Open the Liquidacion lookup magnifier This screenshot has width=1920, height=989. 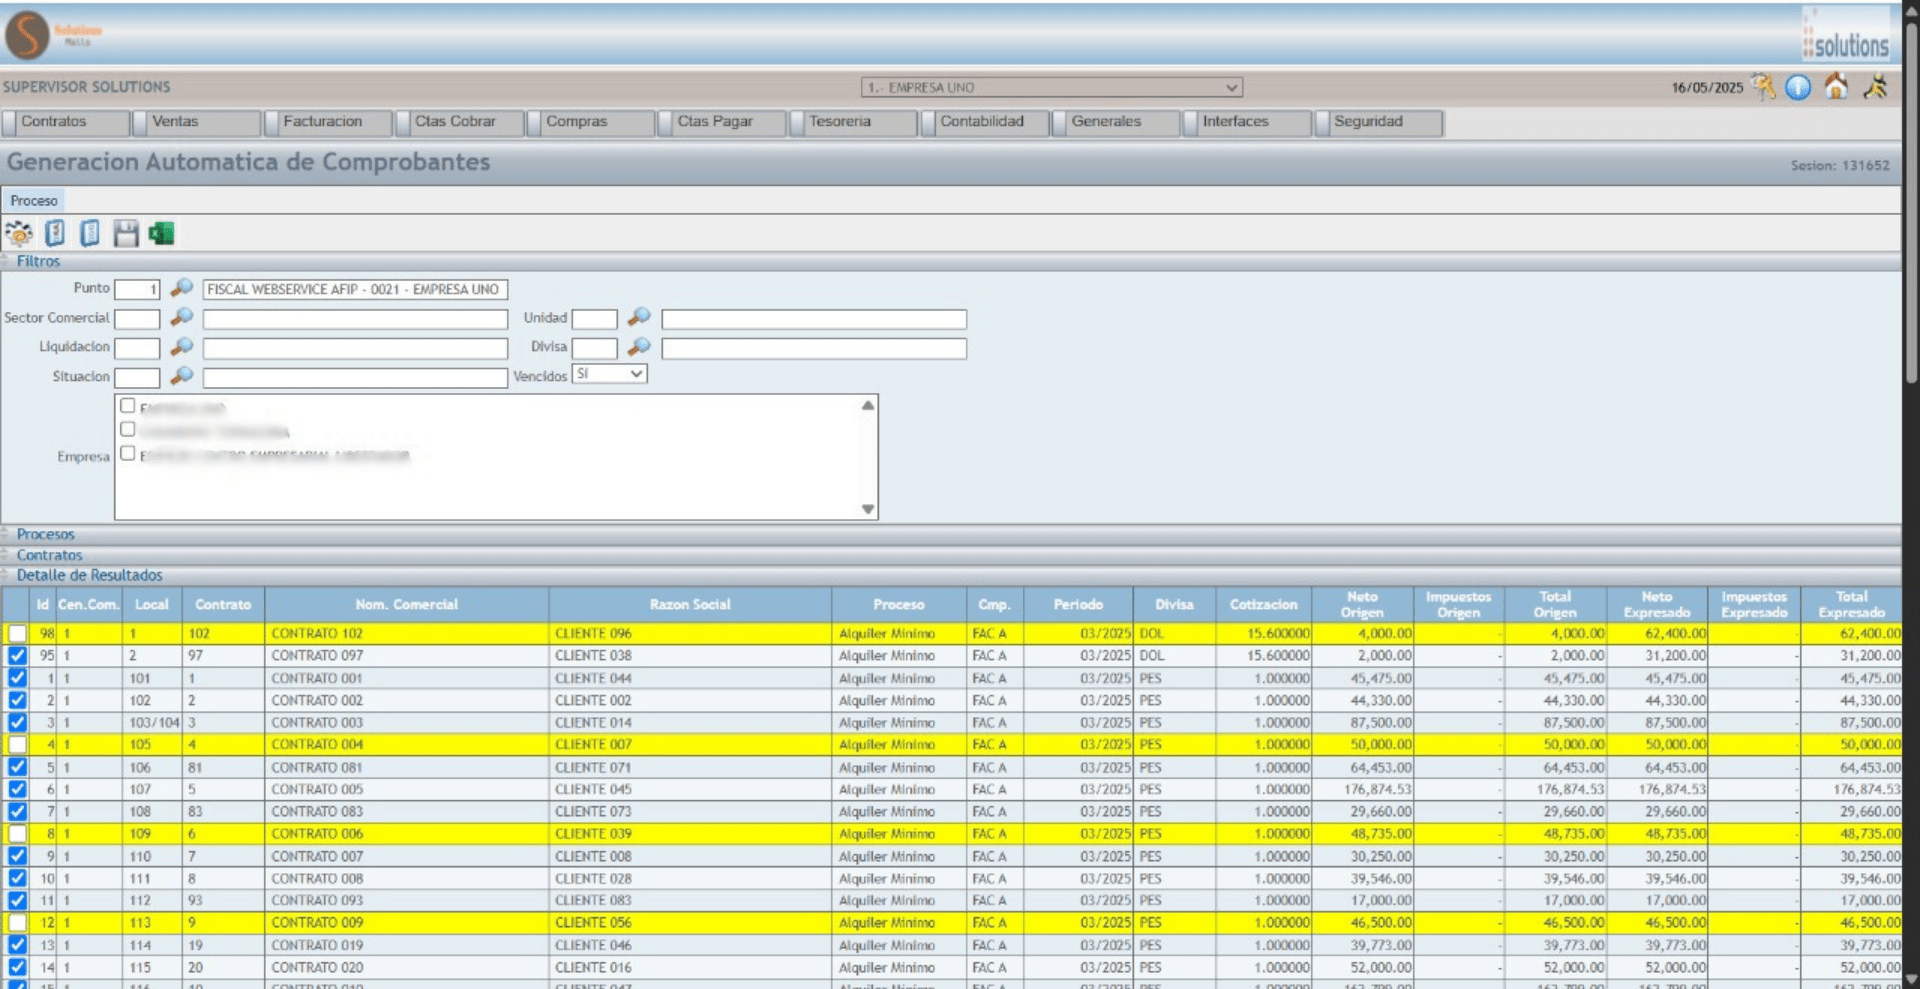tap(181, 347)
